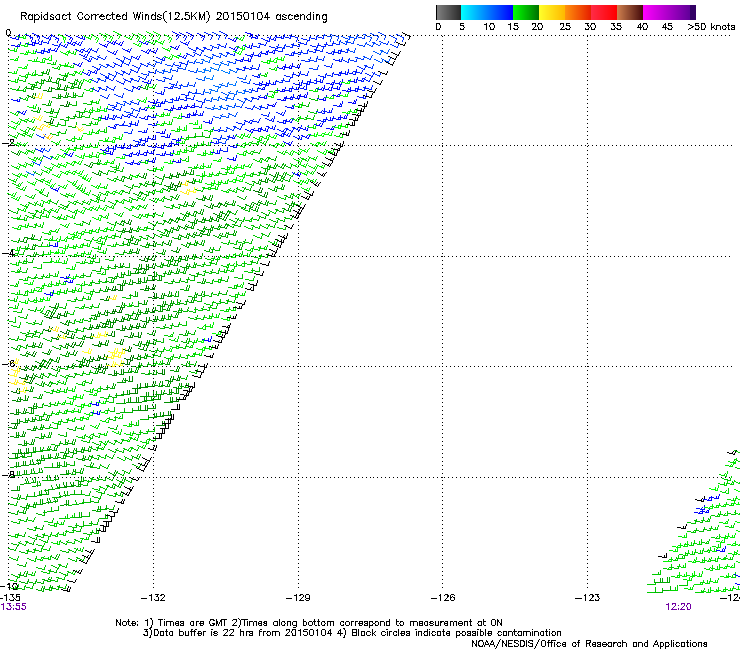Screen dimensions: 740x650
Task: Click the '25' legend scale label
Action: 565,27
